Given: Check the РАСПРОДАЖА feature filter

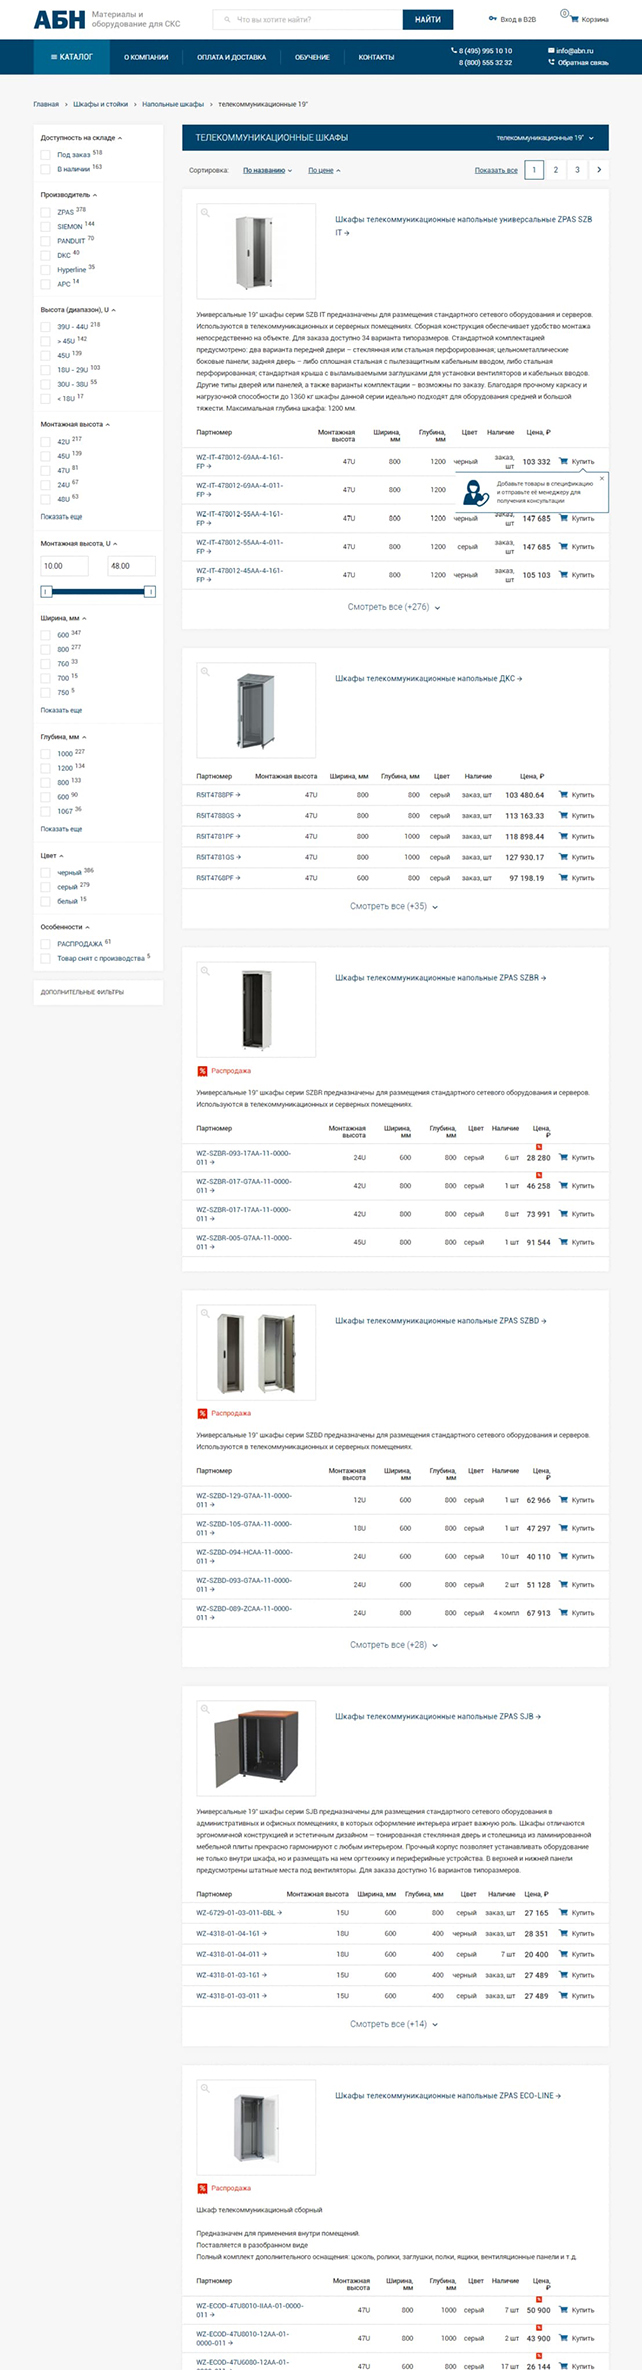Looking at the screenshot, I should (x=46, y=943).
